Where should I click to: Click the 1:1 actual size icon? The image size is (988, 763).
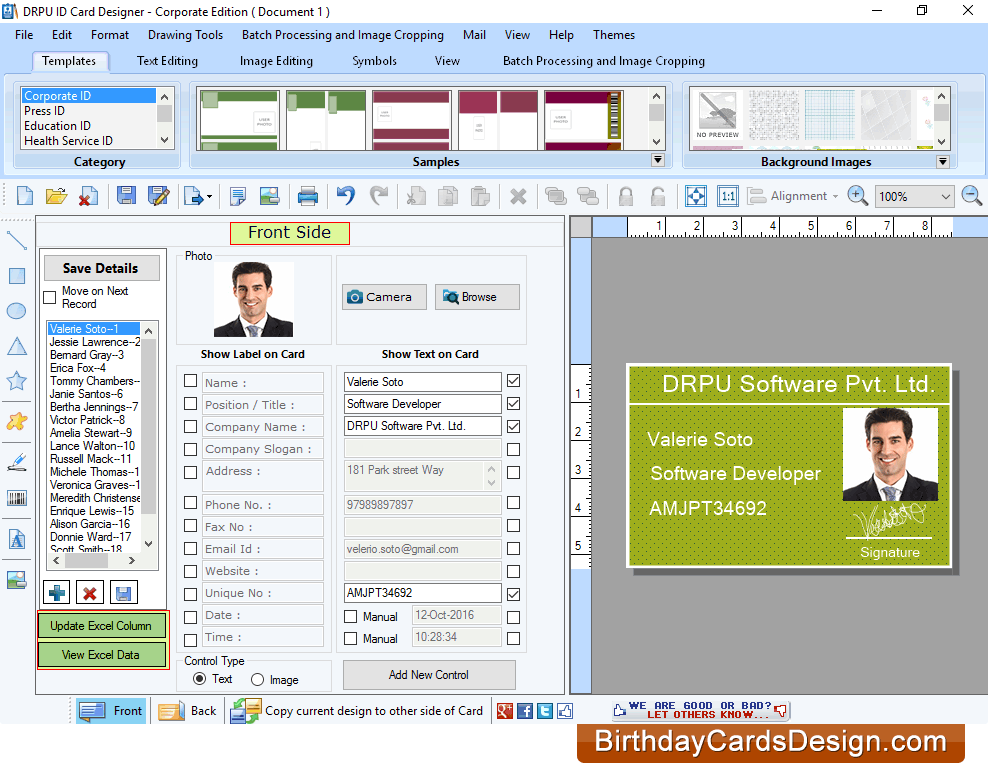tap(728, 196)
